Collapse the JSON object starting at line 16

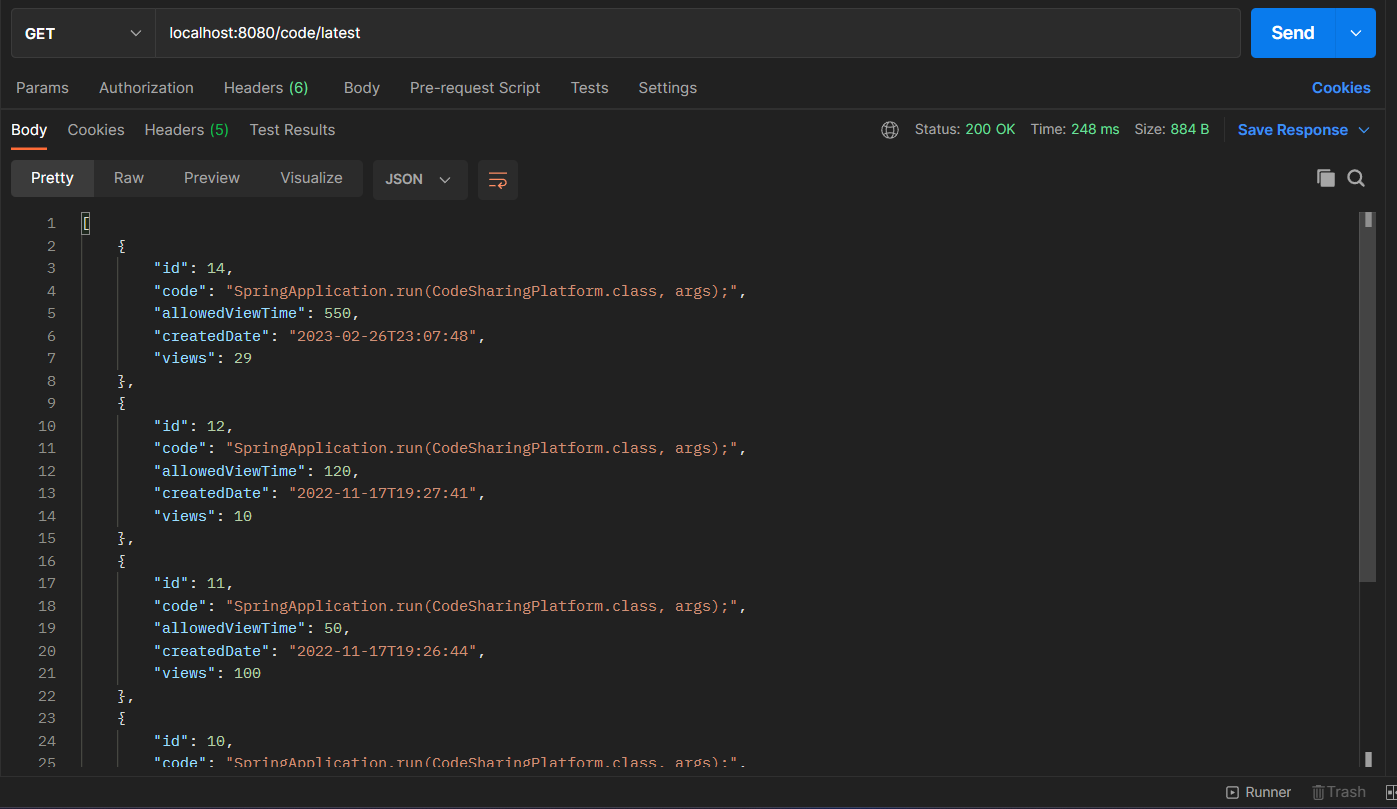[121, 561]
